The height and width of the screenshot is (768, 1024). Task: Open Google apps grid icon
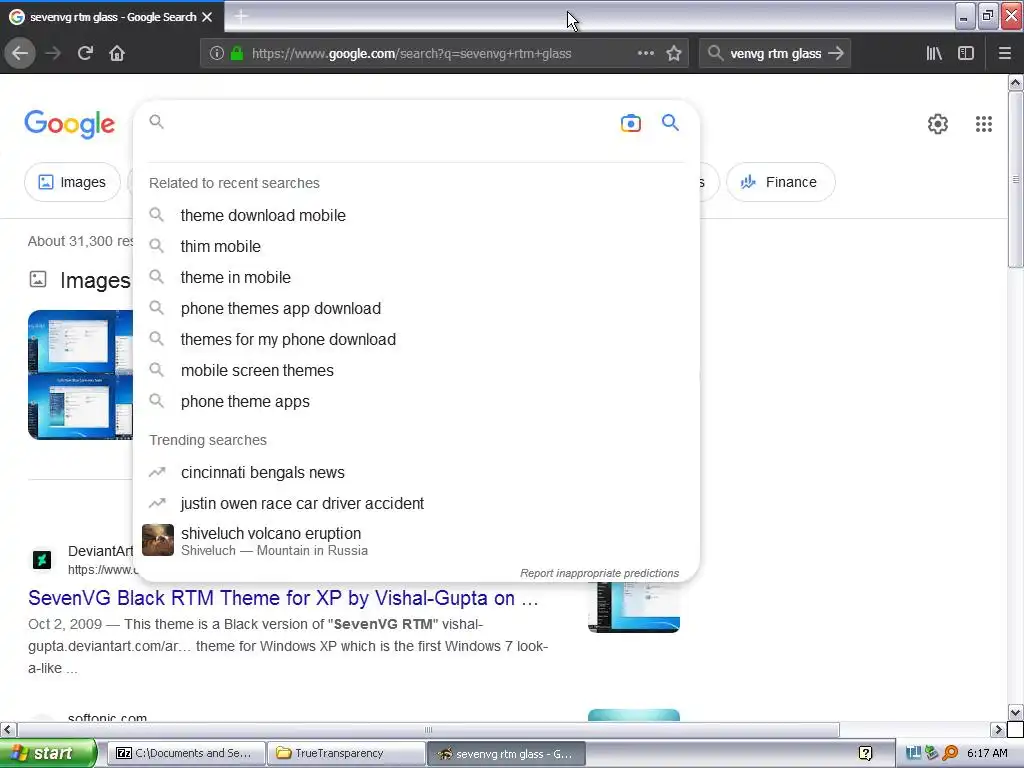[x=984, y=124]
